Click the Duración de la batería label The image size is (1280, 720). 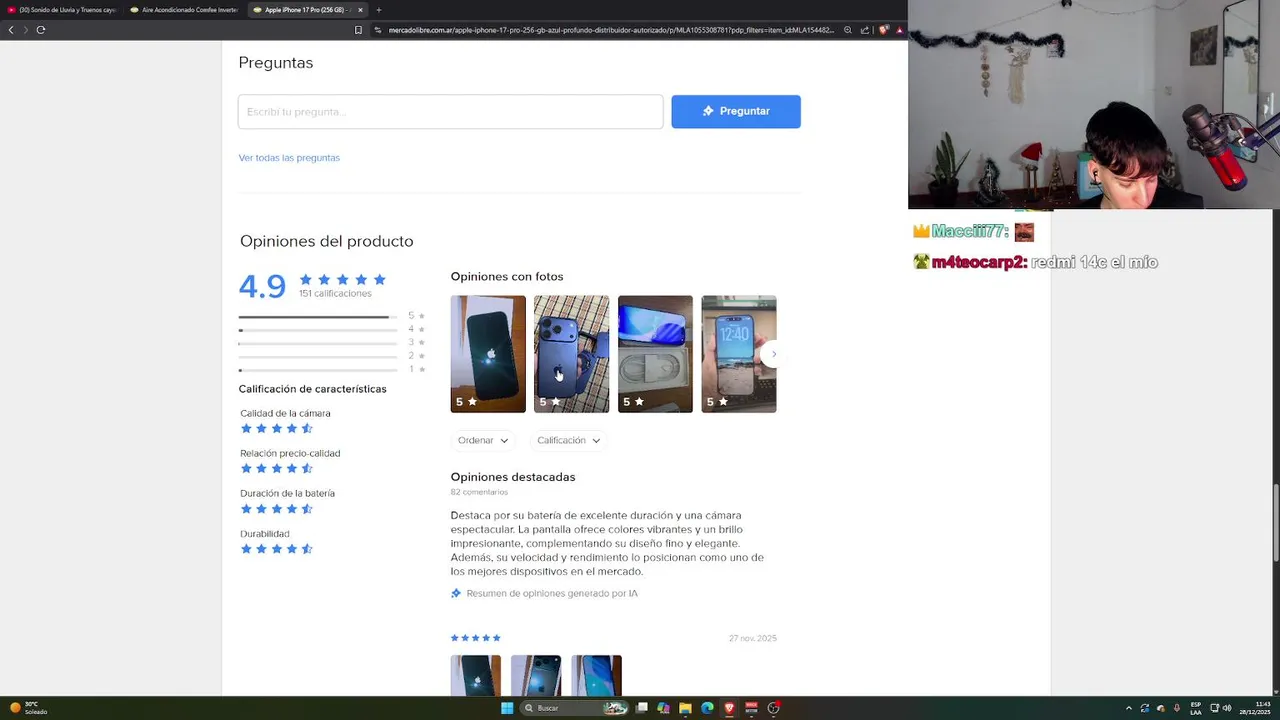click(287, 493)
